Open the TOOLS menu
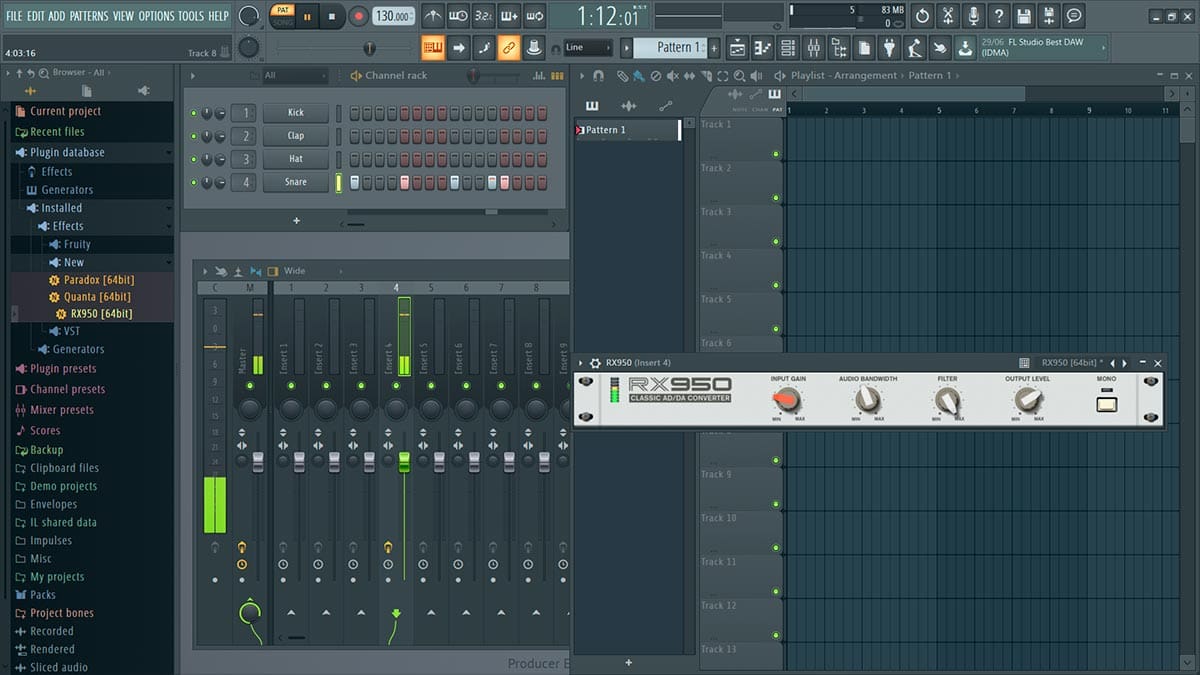The height and width of the screenshot is (675, 1200). tap(190, 16)
